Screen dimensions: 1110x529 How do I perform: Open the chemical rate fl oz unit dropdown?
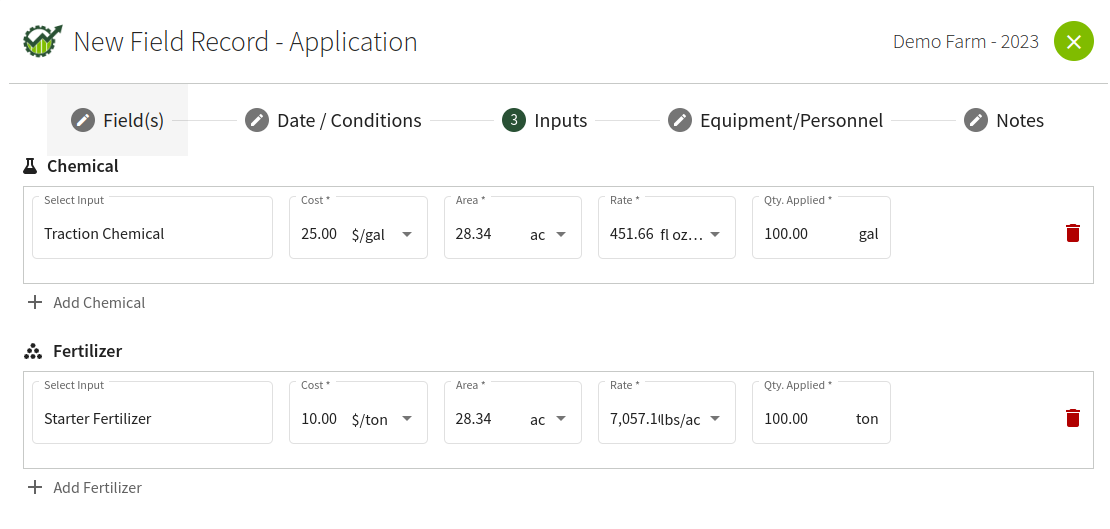pyautogui.click(x=715, y=234)
